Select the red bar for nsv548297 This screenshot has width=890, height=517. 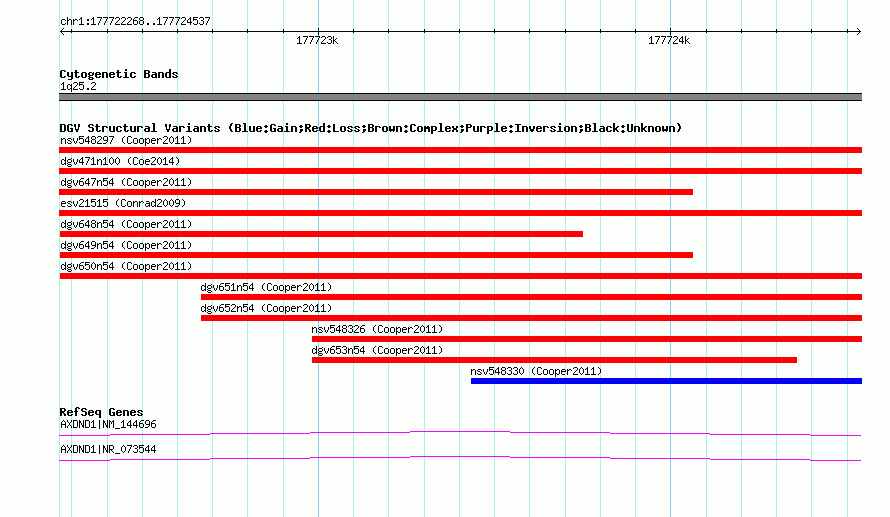click(460, 150)
